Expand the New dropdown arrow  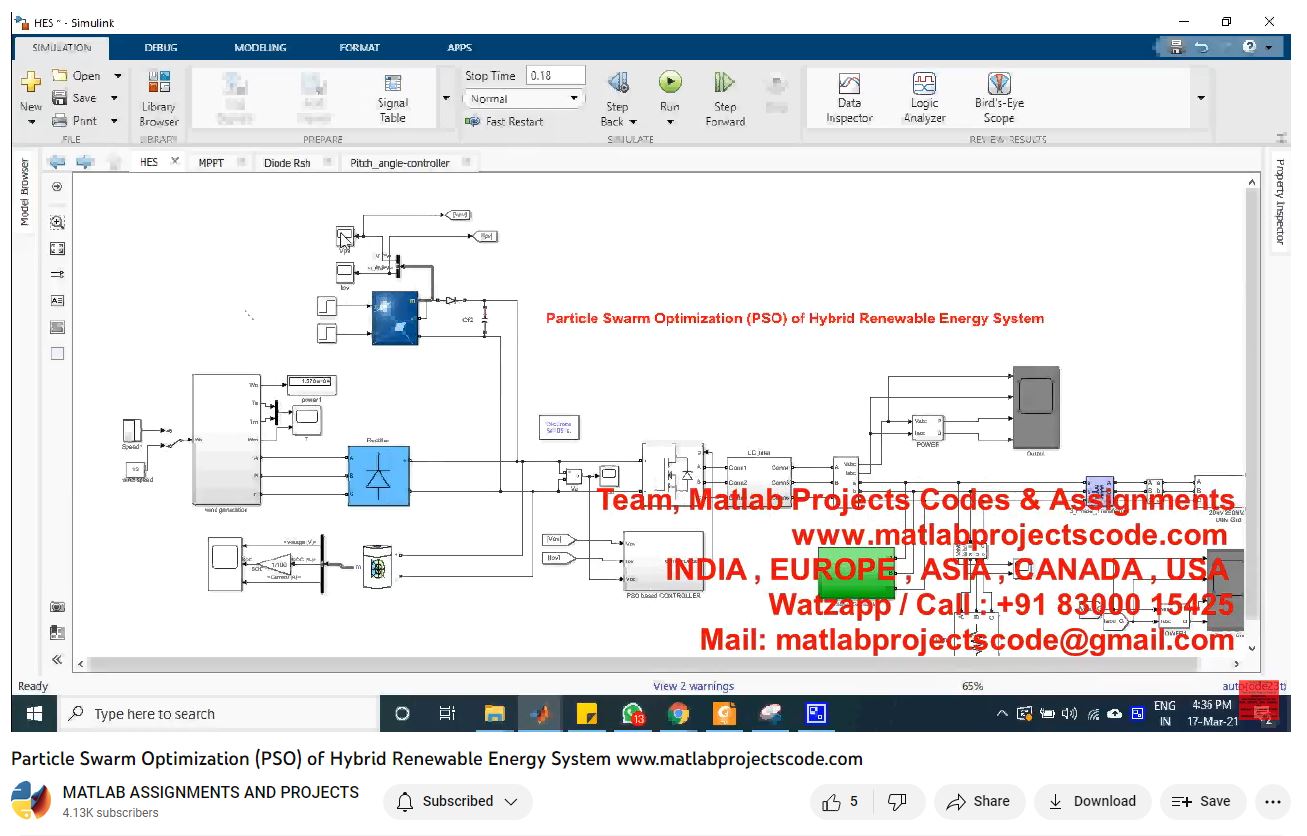(31, 122)
